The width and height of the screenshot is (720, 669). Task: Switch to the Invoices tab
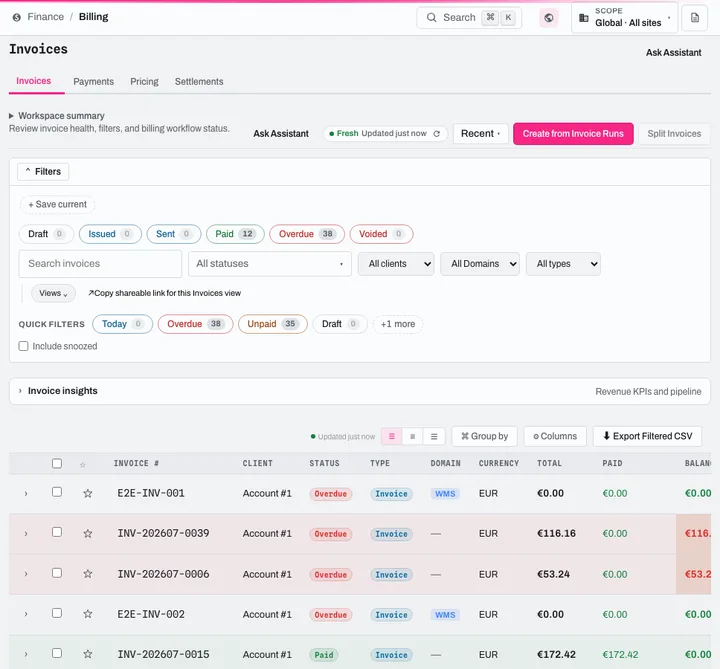coord(34,81)
